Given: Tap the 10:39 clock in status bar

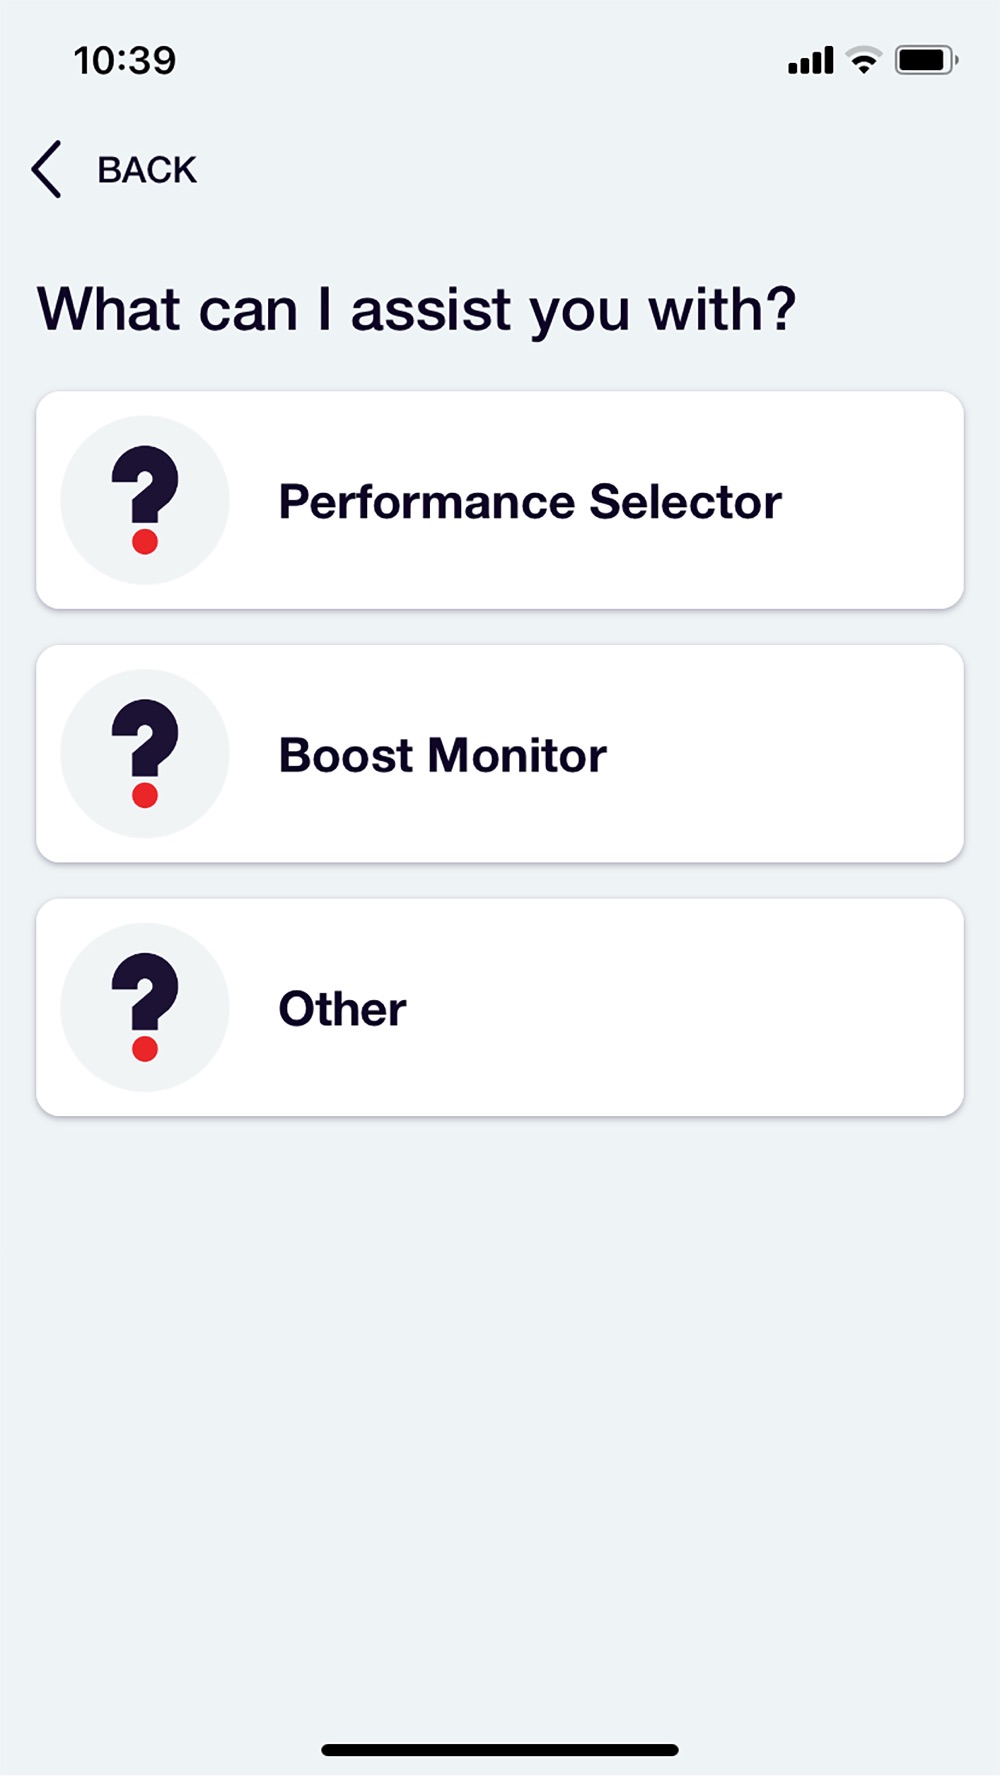Looking at the screenshot, I should (124, 60).
